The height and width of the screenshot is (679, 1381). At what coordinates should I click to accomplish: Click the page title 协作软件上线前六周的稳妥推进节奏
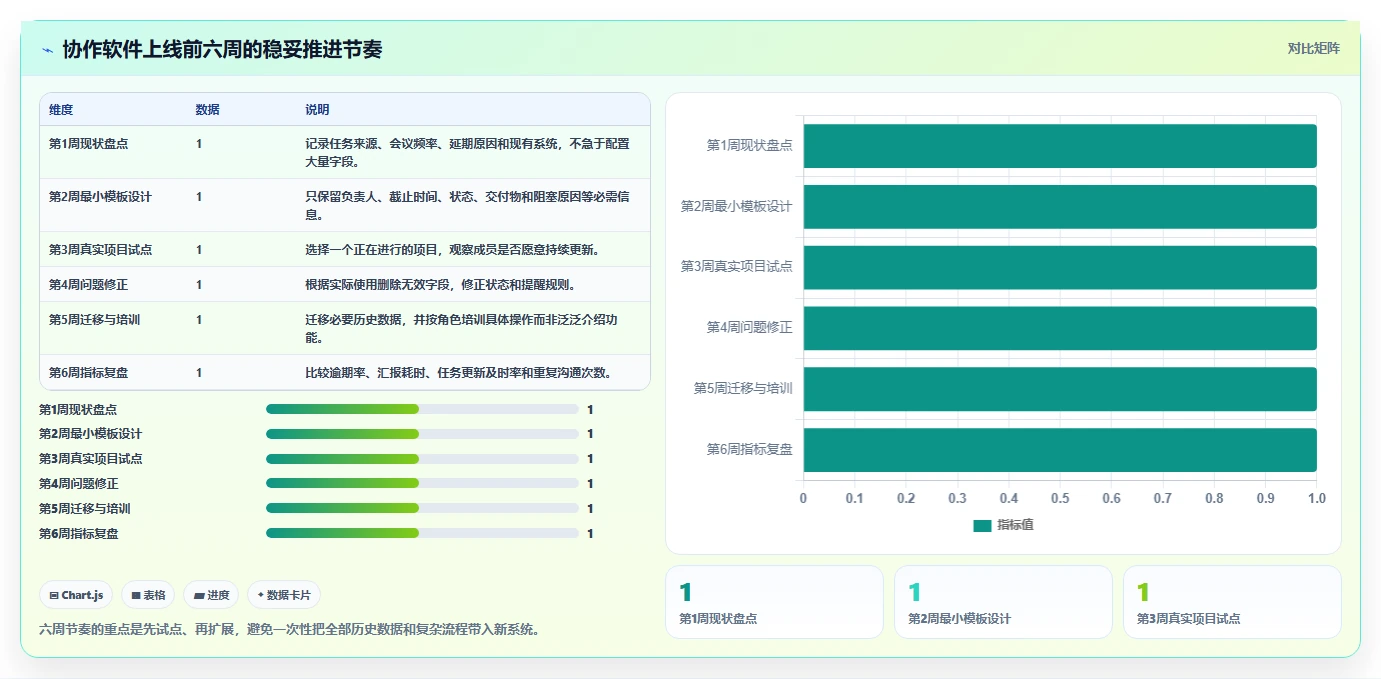coord(222,50)
